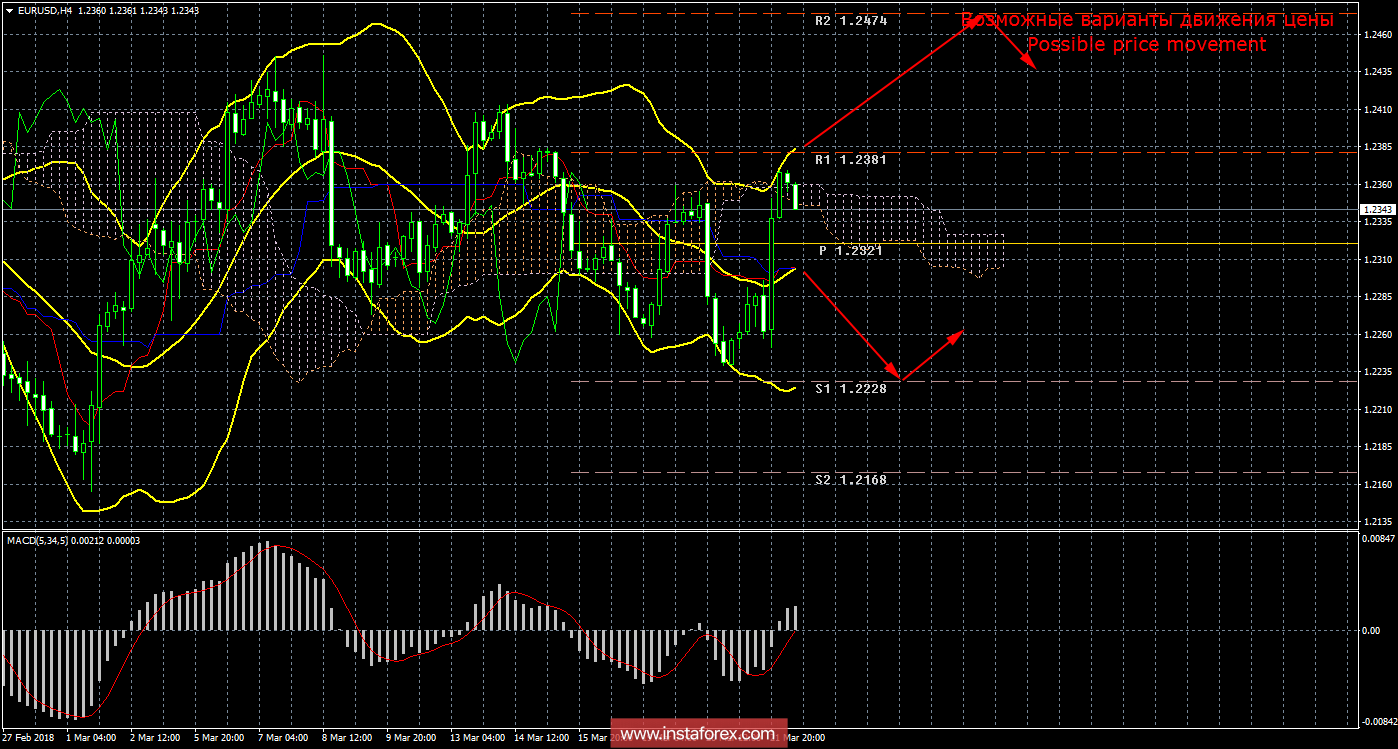Click the 0.00847 value on MACD scale

(1376, 539)
